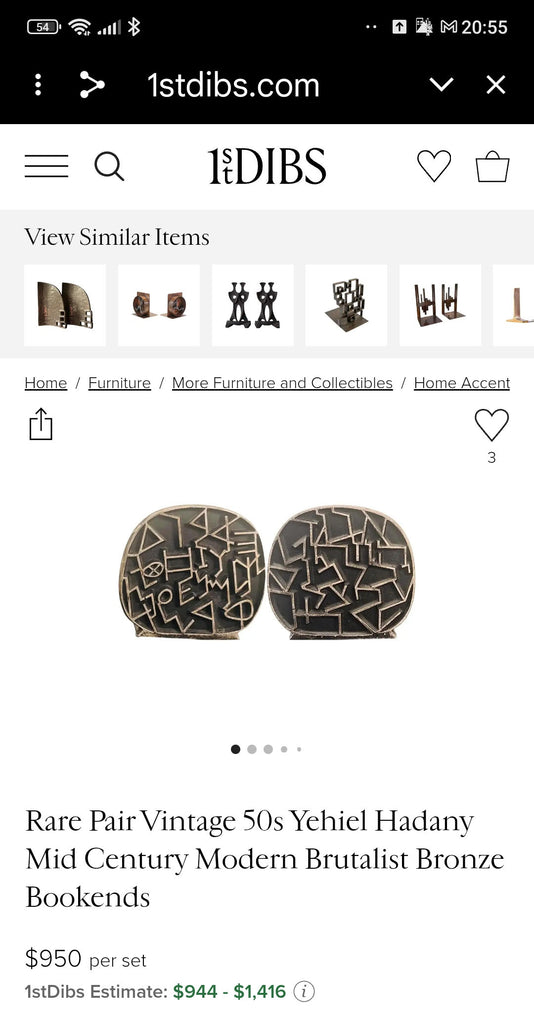
Task: Navigate to Furniture breadcrumb
Action: [x=119, y=383]
